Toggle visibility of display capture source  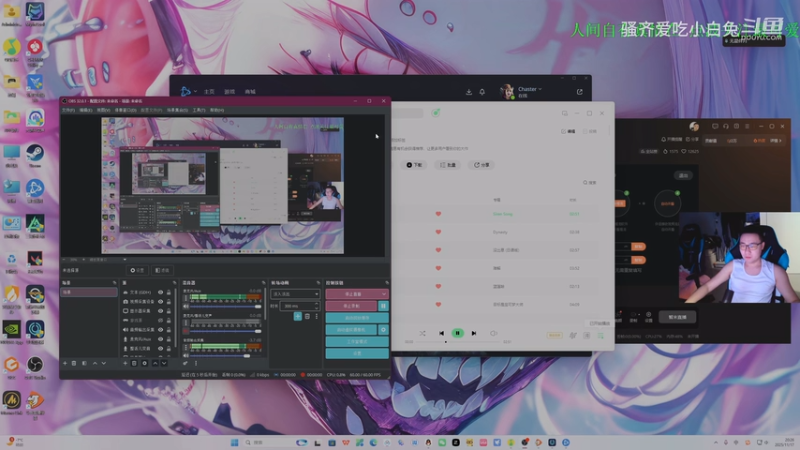160,311
